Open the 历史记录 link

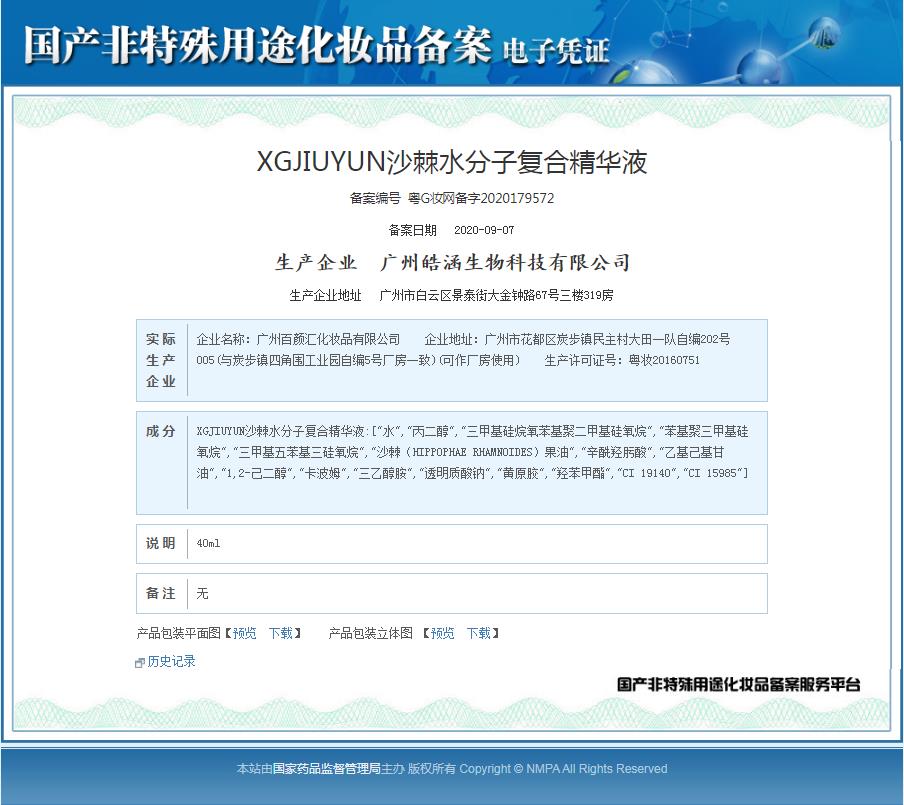tap(171, 662)
